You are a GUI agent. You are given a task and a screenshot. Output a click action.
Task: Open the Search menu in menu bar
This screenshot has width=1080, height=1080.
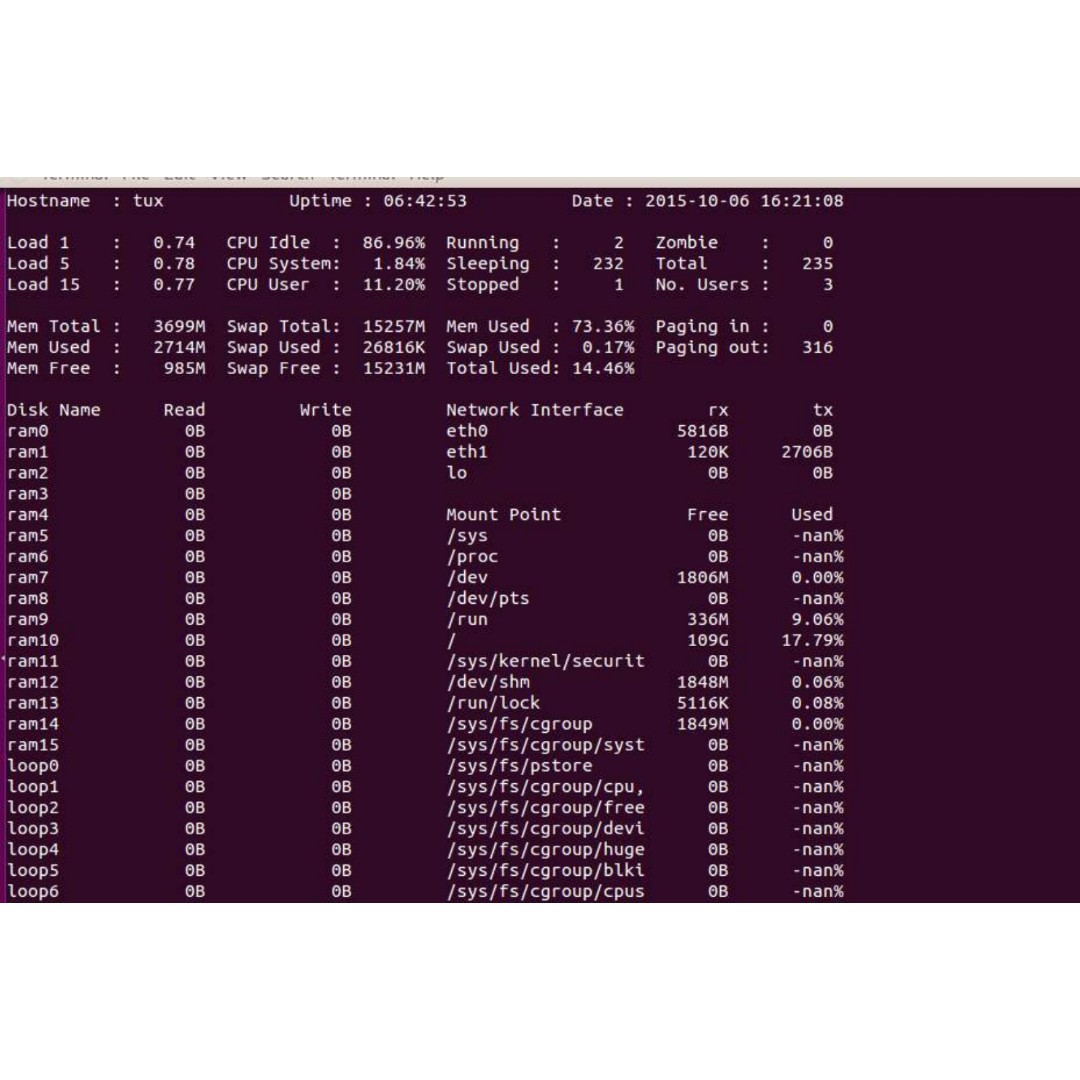pos(287,177)
